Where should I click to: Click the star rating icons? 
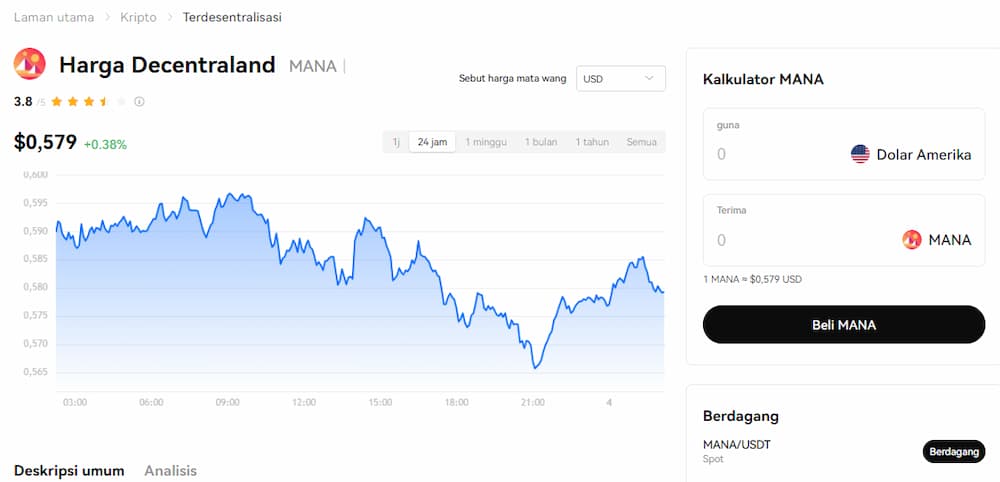88,101
